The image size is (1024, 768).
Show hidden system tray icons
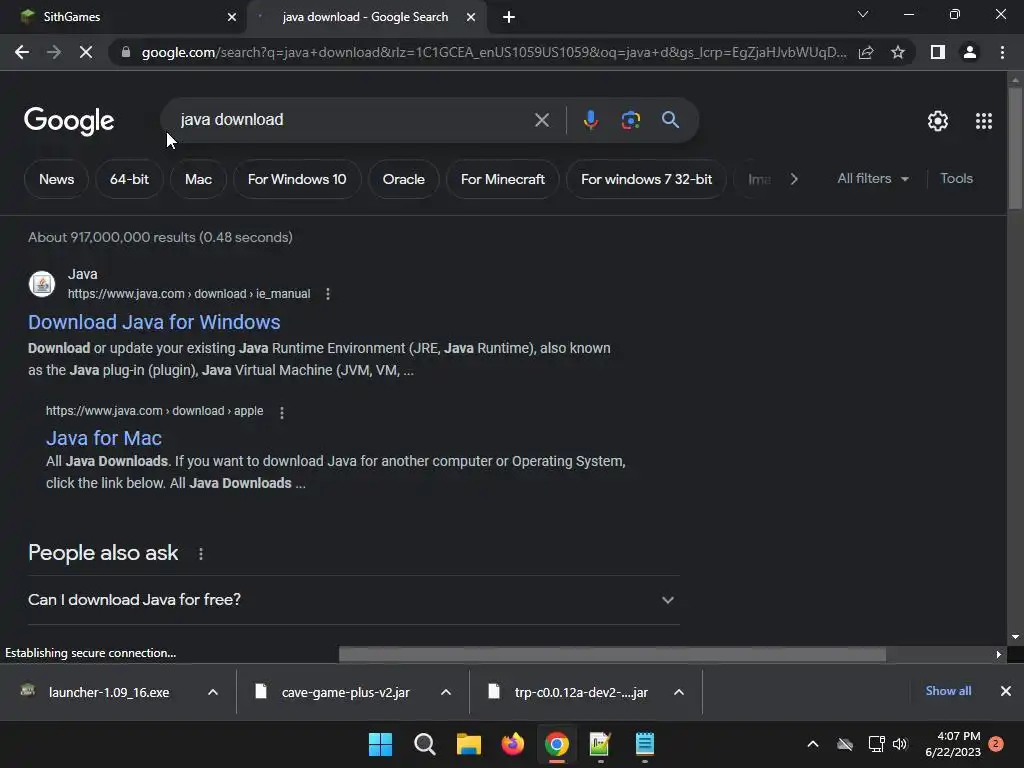[813, 744]
